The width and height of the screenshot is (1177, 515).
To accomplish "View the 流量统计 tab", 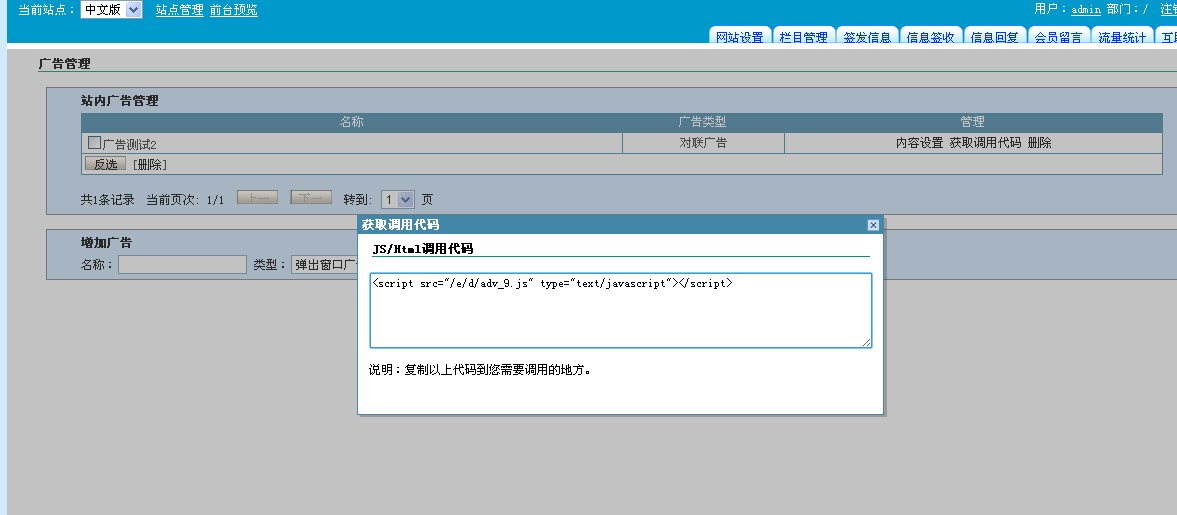I will 1122,37.
